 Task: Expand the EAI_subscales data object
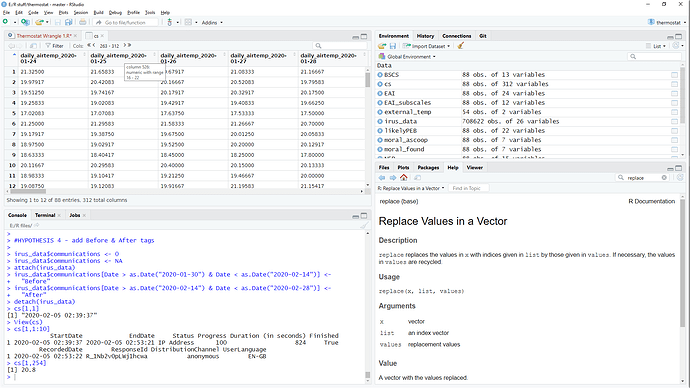(x=380, y=103)
